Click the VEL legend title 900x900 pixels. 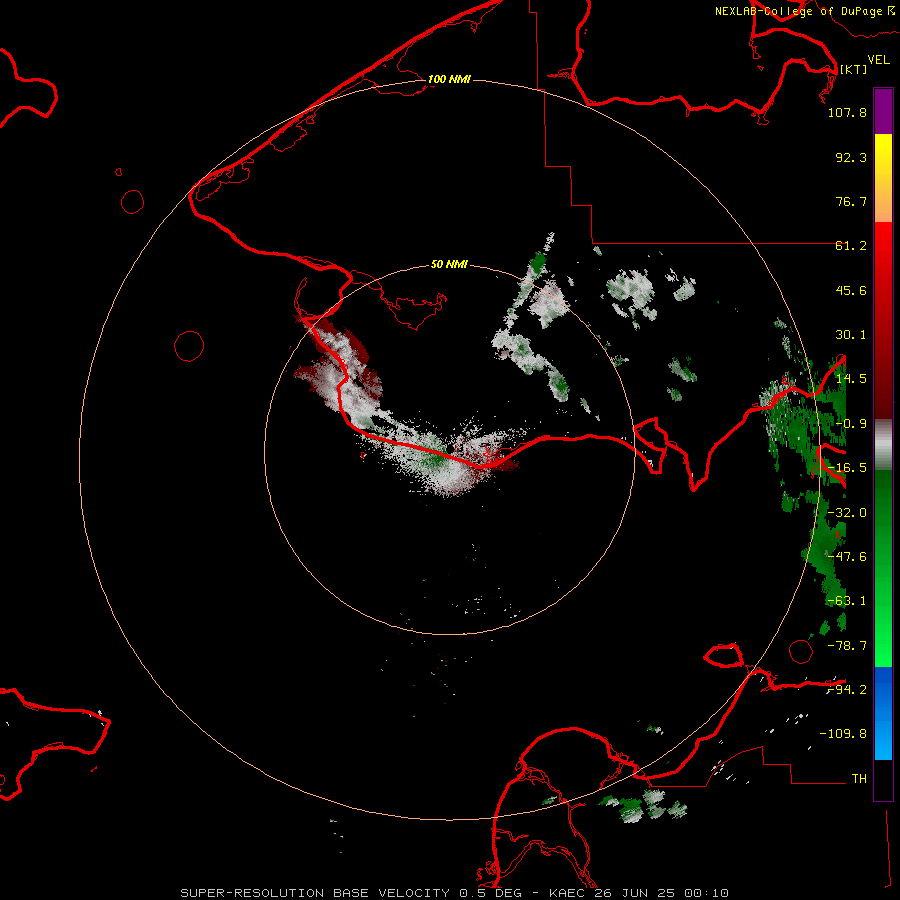(878, 60)
